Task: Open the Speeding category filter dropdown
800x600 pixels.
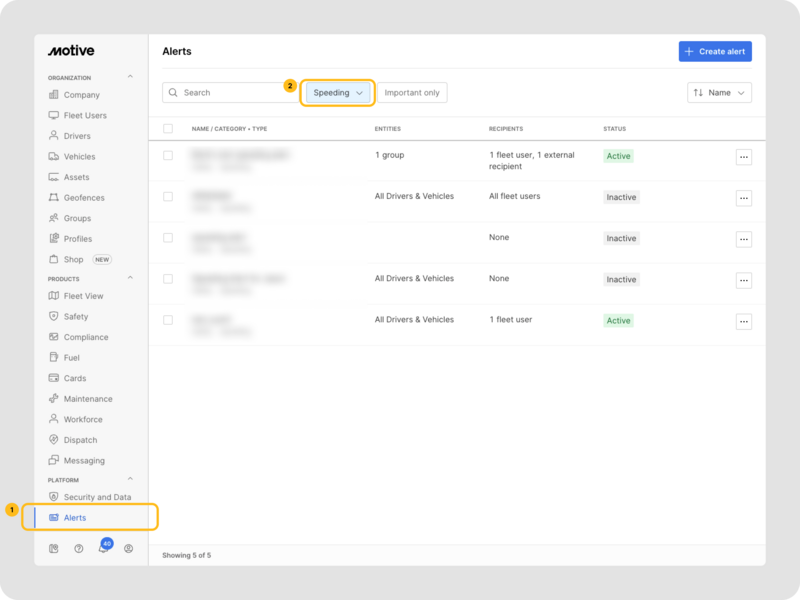Action: click(339, 93)
